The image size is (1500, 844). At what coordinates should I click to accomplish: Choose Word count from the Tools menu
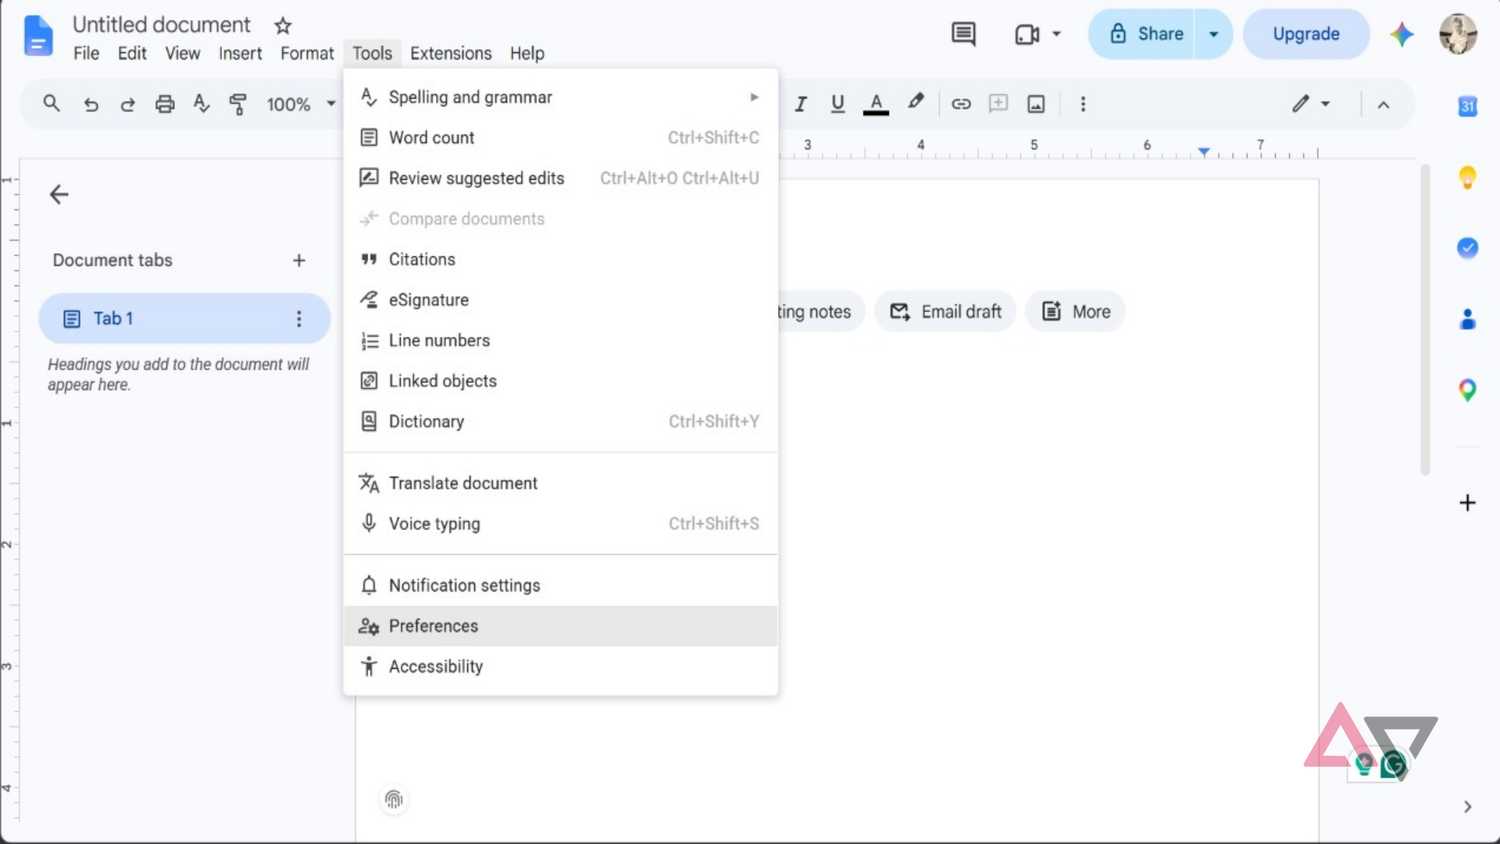coord(560,138)
